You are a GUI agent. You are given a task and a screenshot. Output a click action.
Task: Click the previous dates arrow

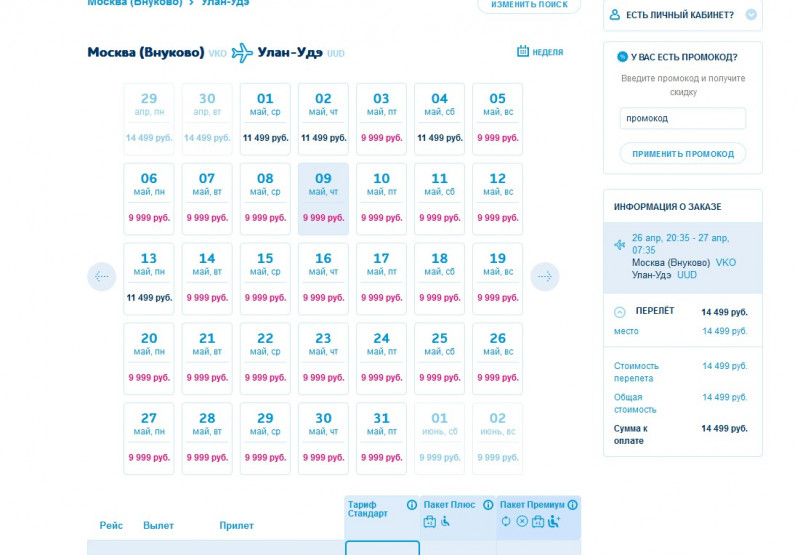click(x=102, y=276)
